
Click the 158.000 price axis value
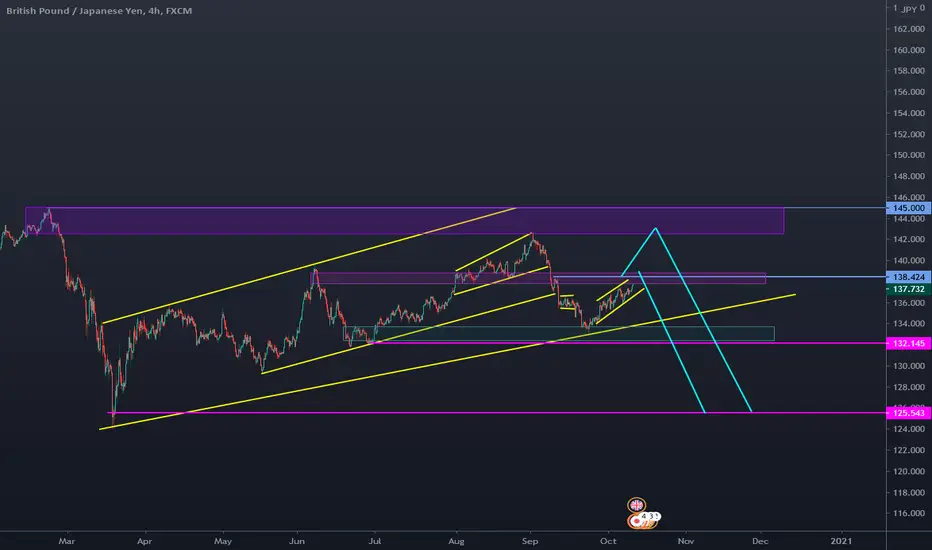pos(909,71)
